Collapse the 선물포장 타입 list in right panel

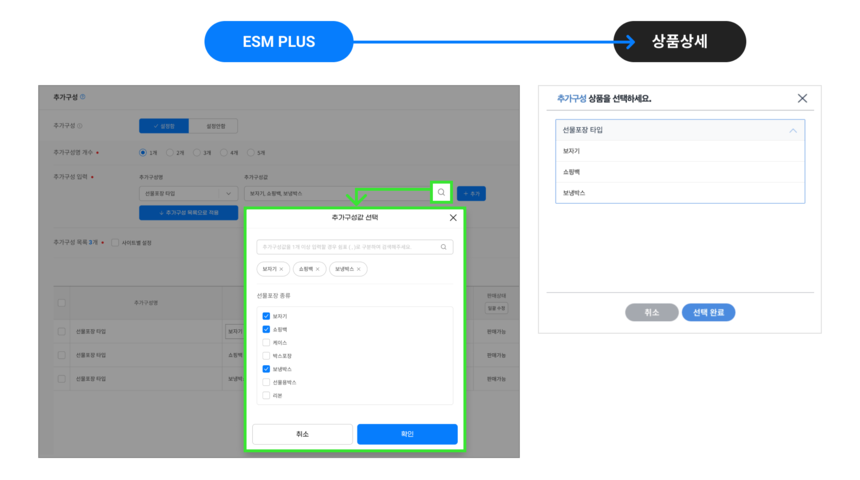(x=793, y=131)
